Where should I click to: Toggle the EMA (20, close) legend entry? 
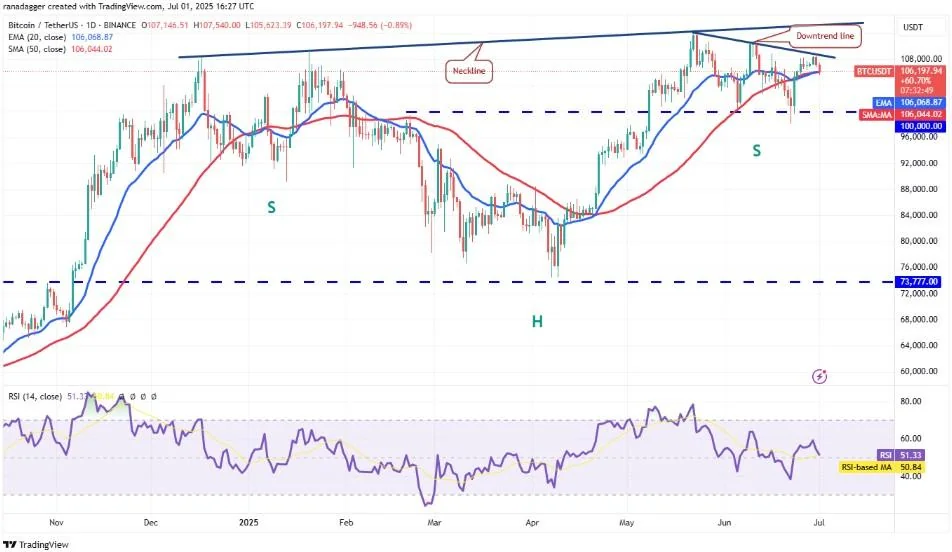(x=60, y=37)
